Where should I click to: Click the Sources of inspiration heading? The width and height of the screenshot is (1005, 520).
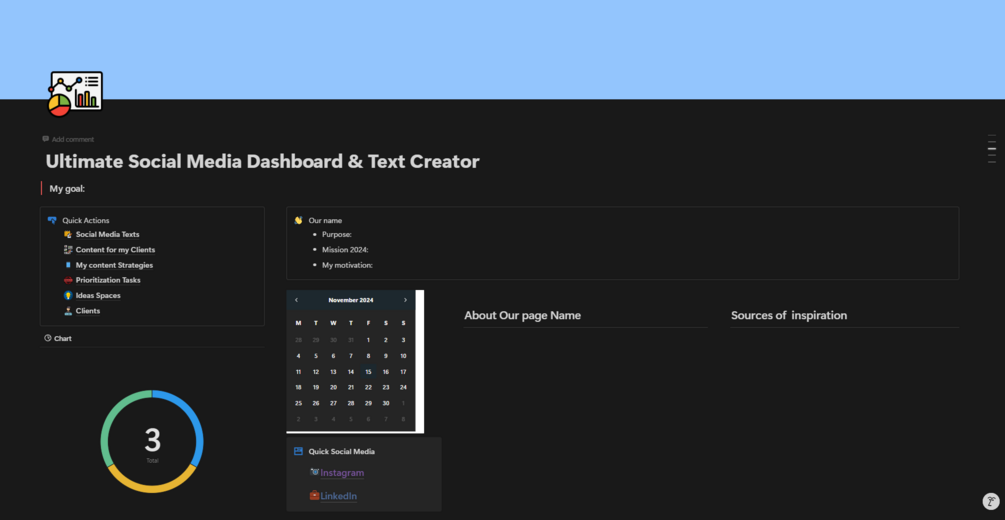pos(789,315)
